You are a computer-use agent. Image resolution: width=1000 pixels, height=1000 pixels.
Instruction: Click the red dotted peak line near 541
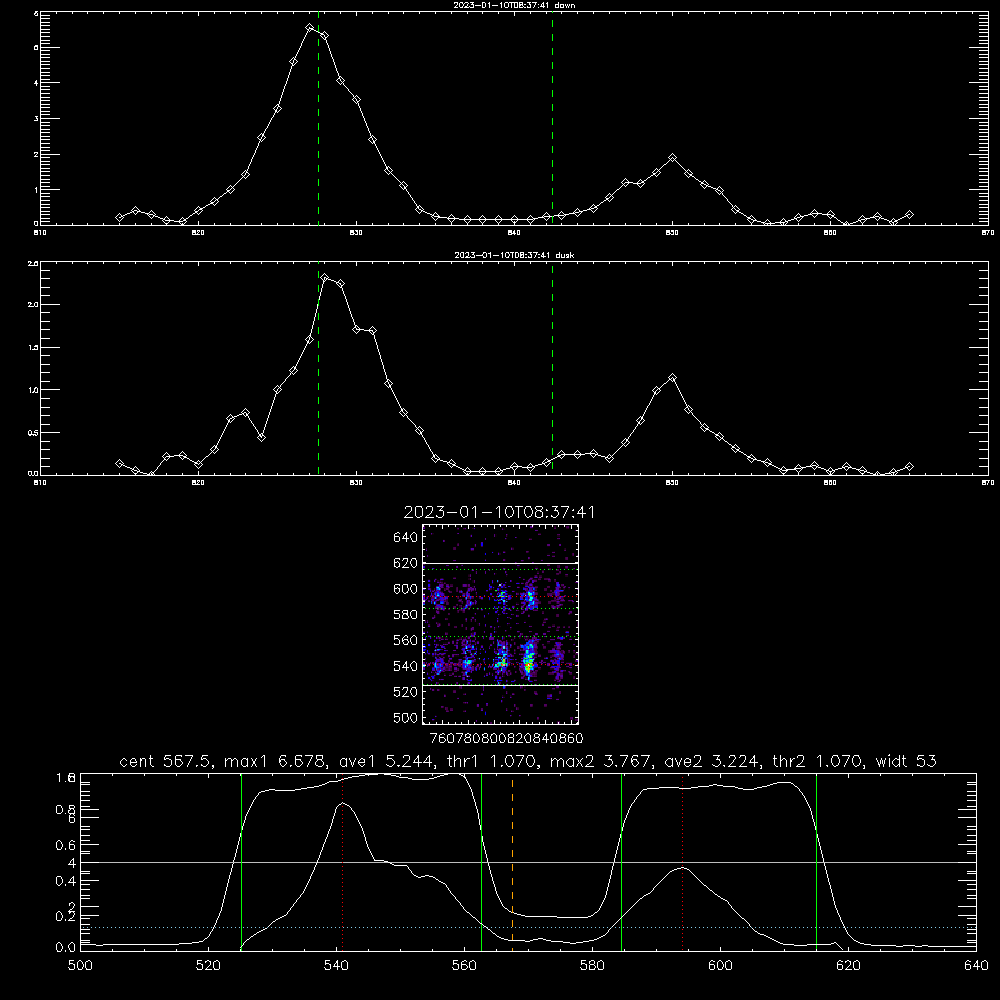pos(342,861)
